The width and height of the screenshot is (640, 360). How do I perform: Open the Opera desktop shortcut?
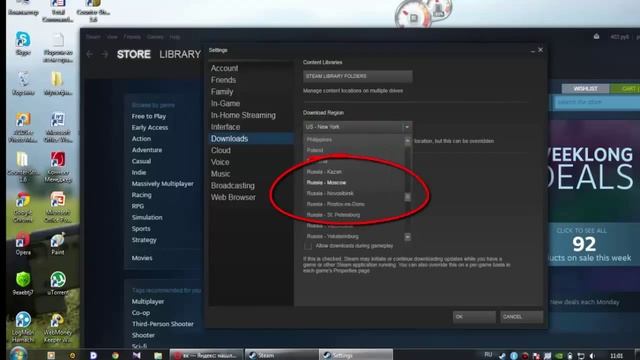tap(23, 244)
